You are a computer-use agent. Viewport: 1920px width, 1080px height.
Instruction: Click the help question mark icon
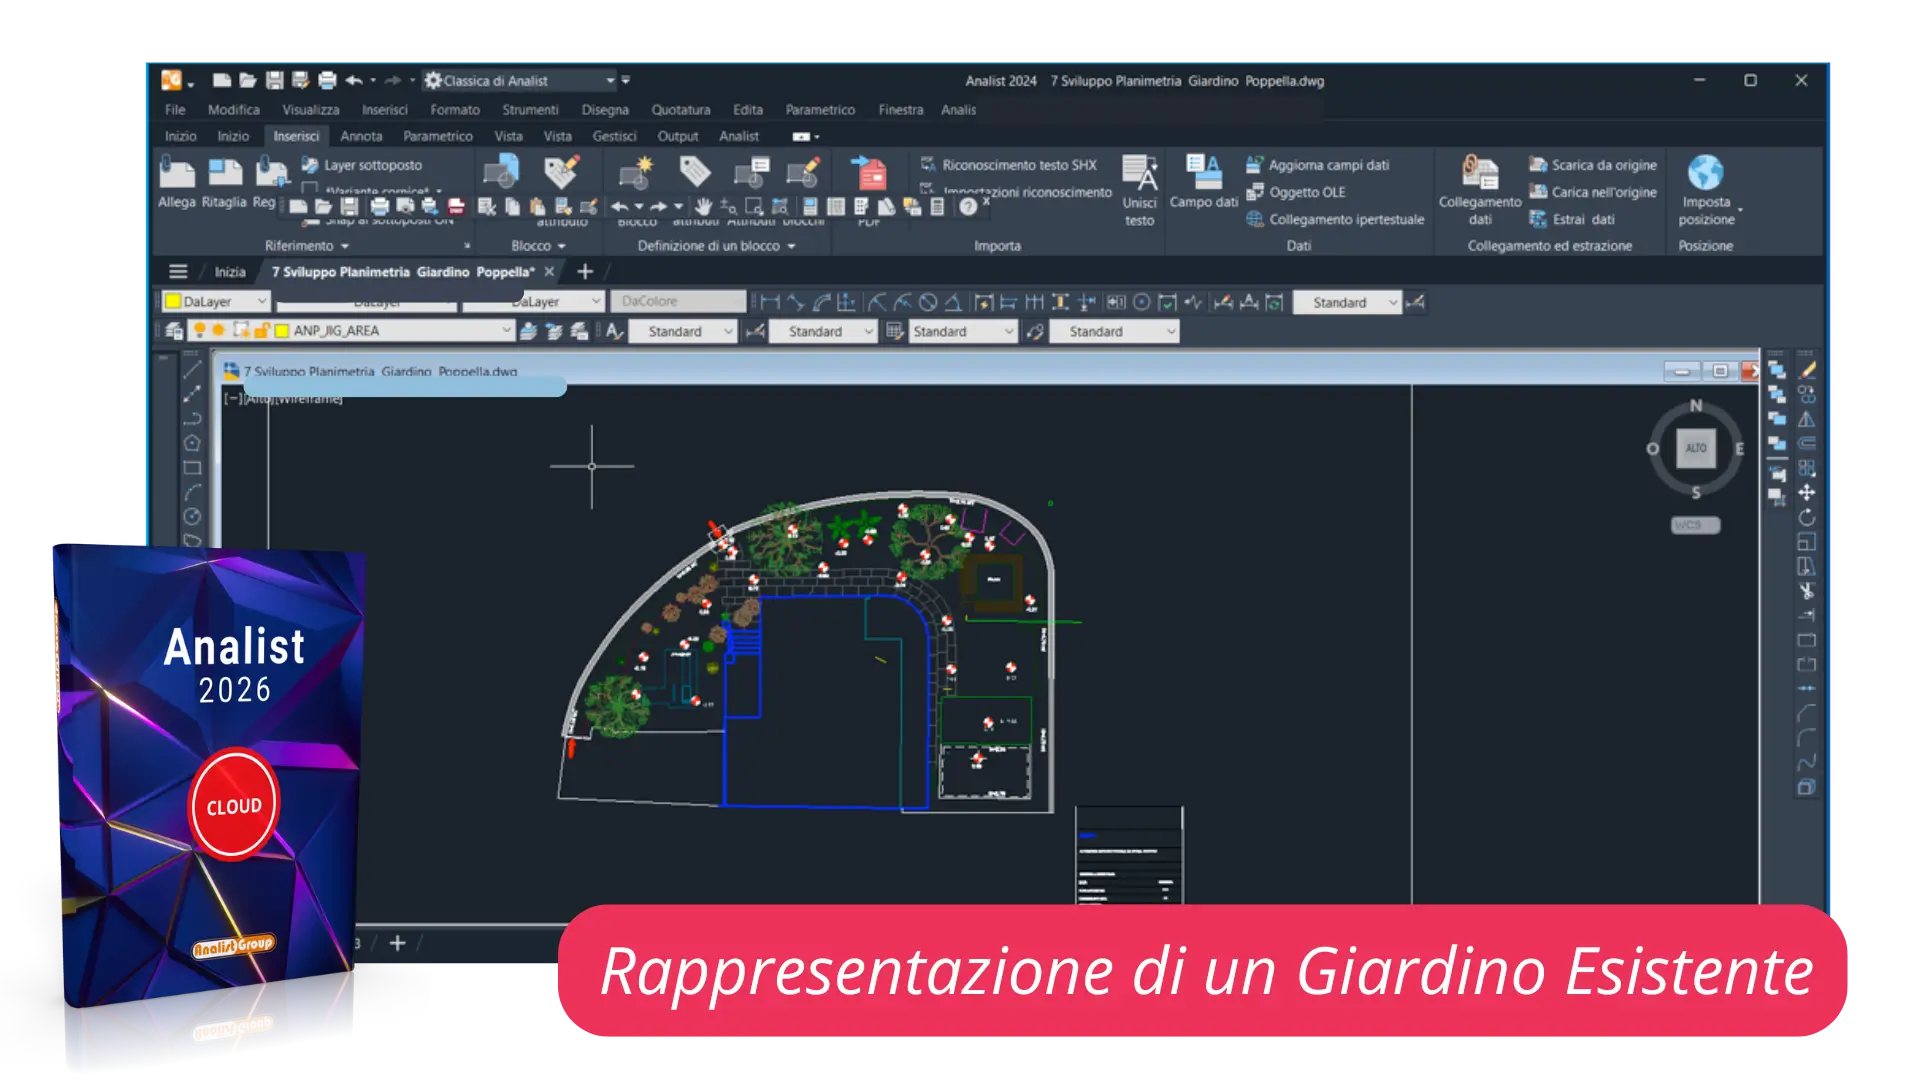(967, 207)
